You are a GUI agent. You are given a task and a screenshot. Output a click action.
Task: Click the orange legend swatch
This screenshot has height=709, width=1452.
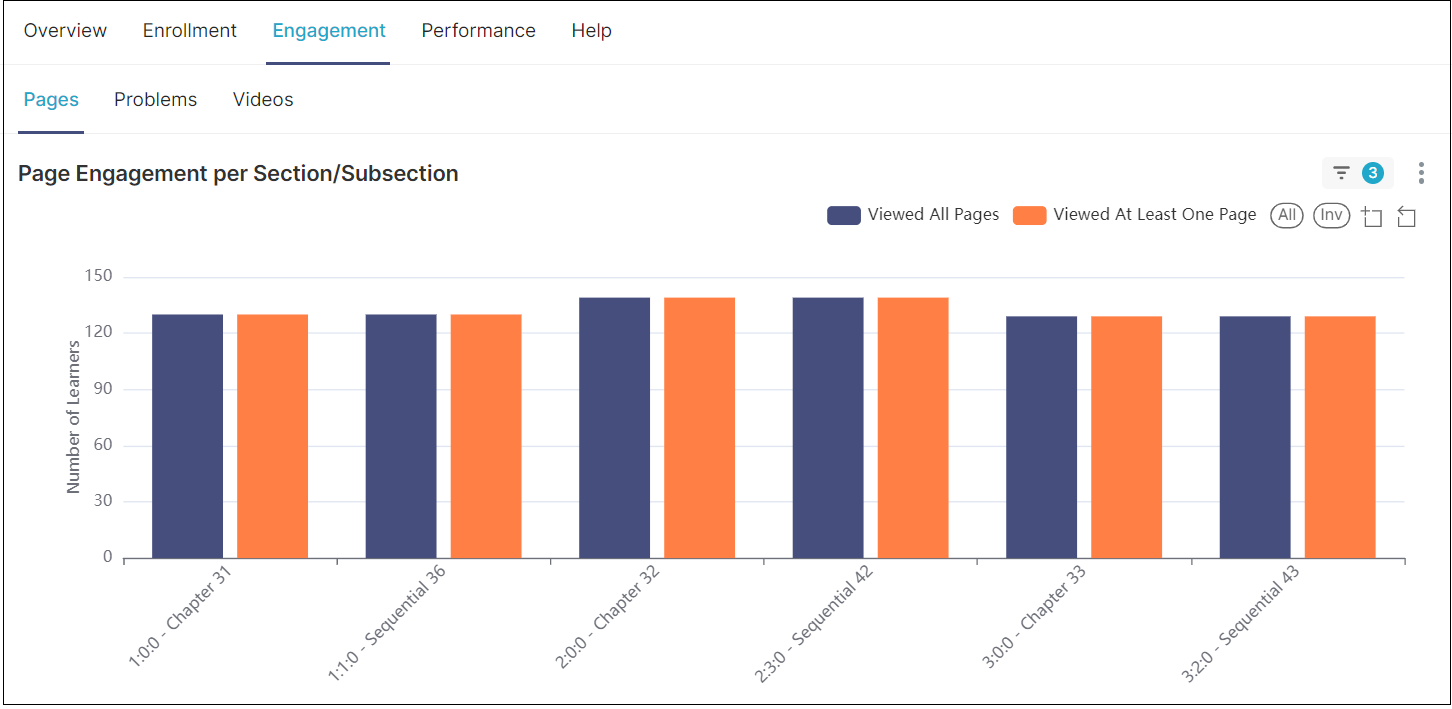1029,215
